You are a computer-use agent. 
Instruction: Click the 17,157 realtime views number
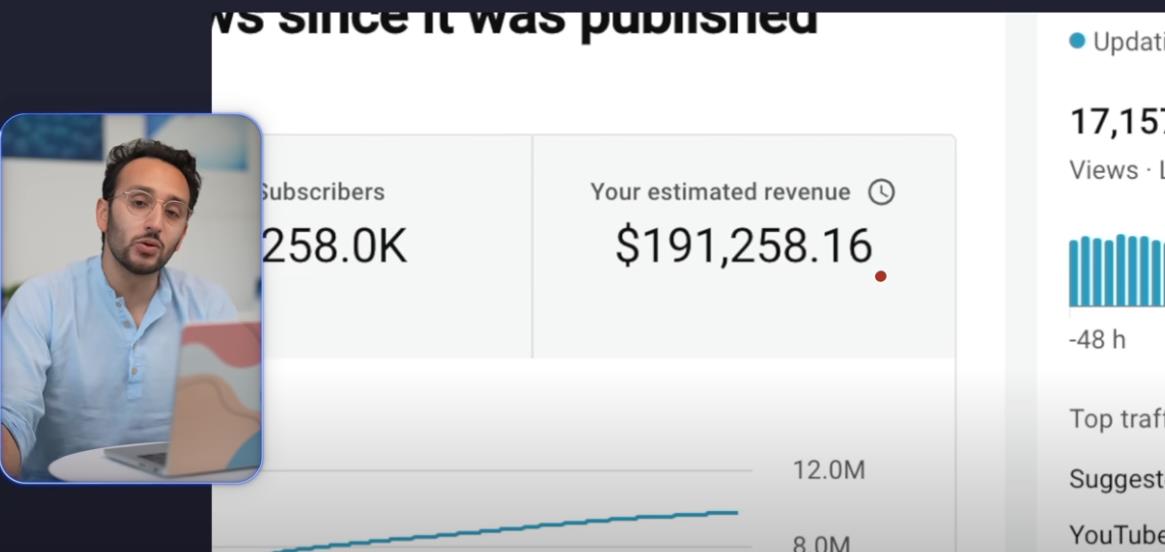pyautogui.click(x=1117, y=122)
